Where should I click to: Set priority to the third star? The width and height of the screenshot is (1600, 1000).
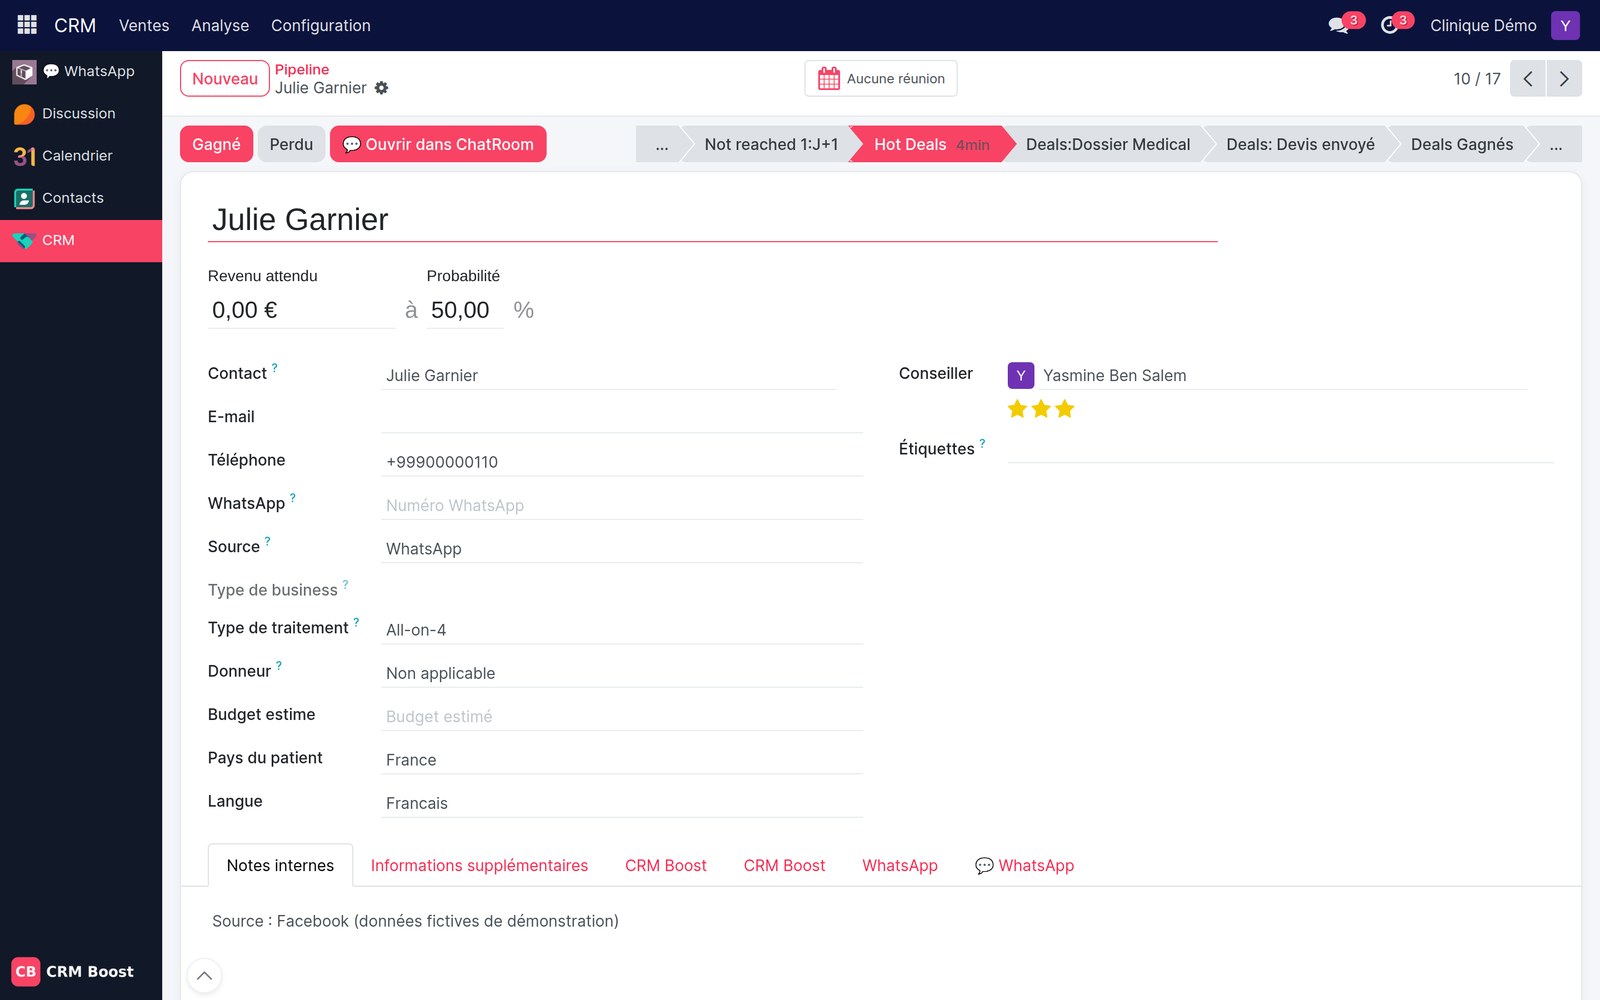1065,409
